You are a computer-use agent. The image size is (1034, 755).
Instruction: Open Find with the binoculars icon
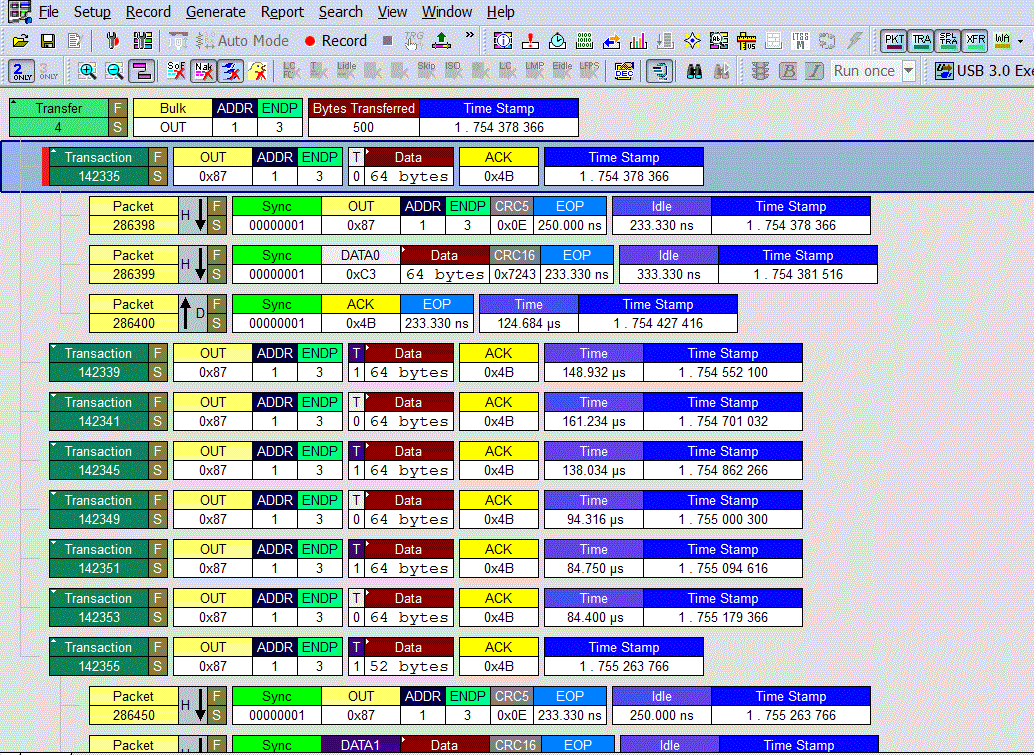[694, 71]
